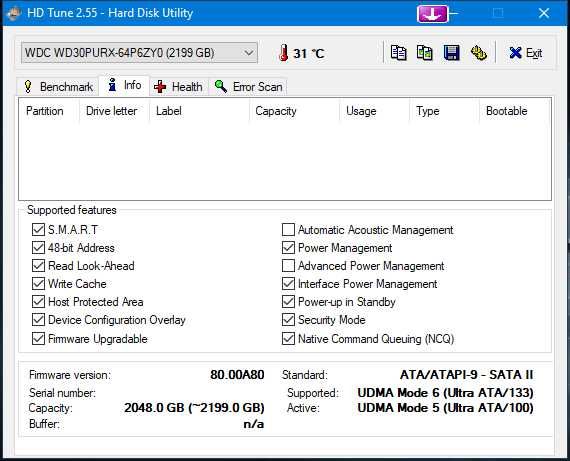Toggle the 48-bit Address checkbox
The height and width of the screenshot is (461, 570).
(x=38, y=248)
